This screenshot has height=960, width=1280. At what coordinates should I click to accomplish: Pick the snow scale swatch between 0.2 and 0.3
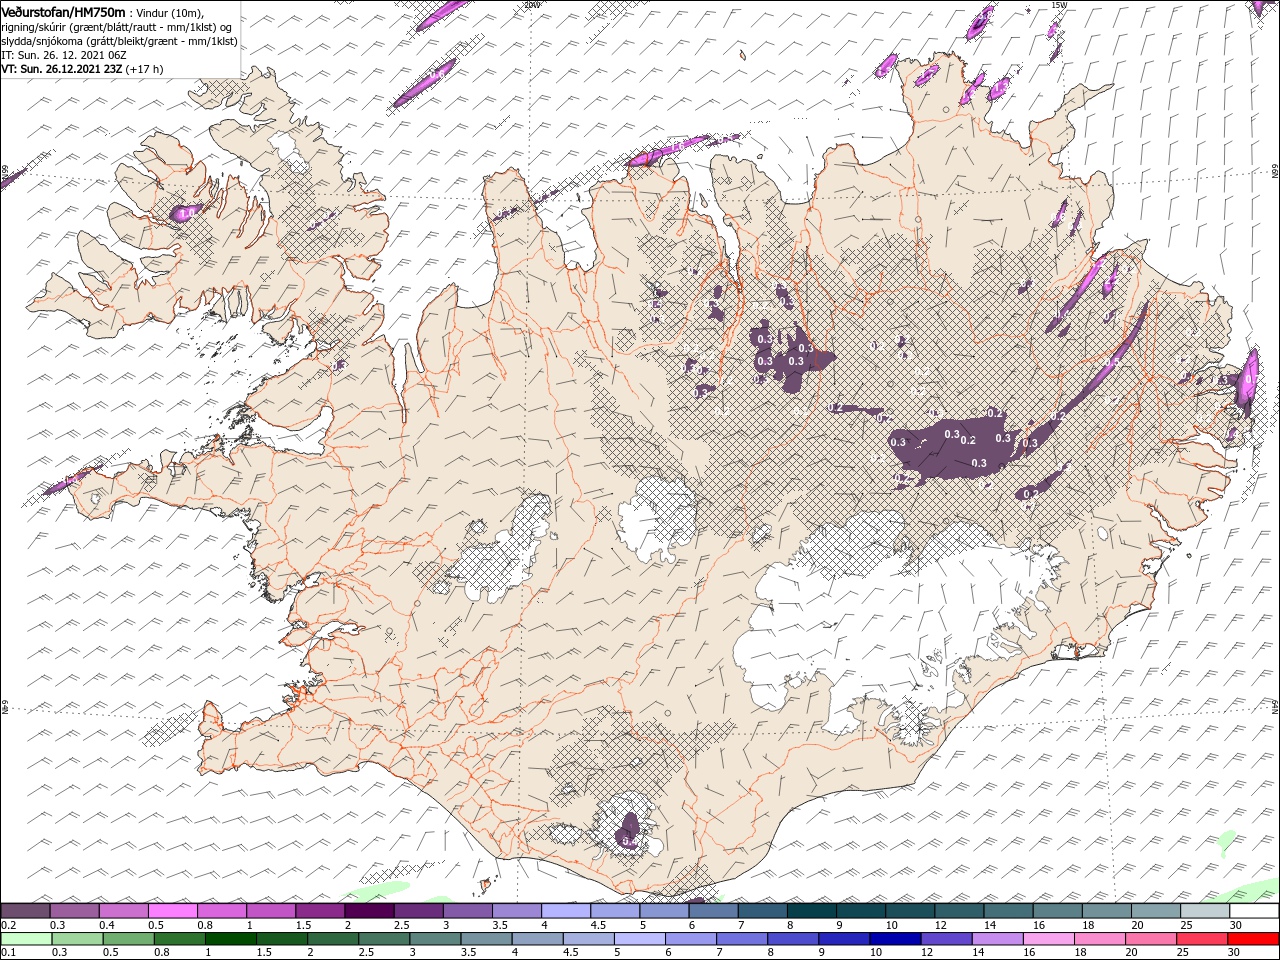coord(25,911)
